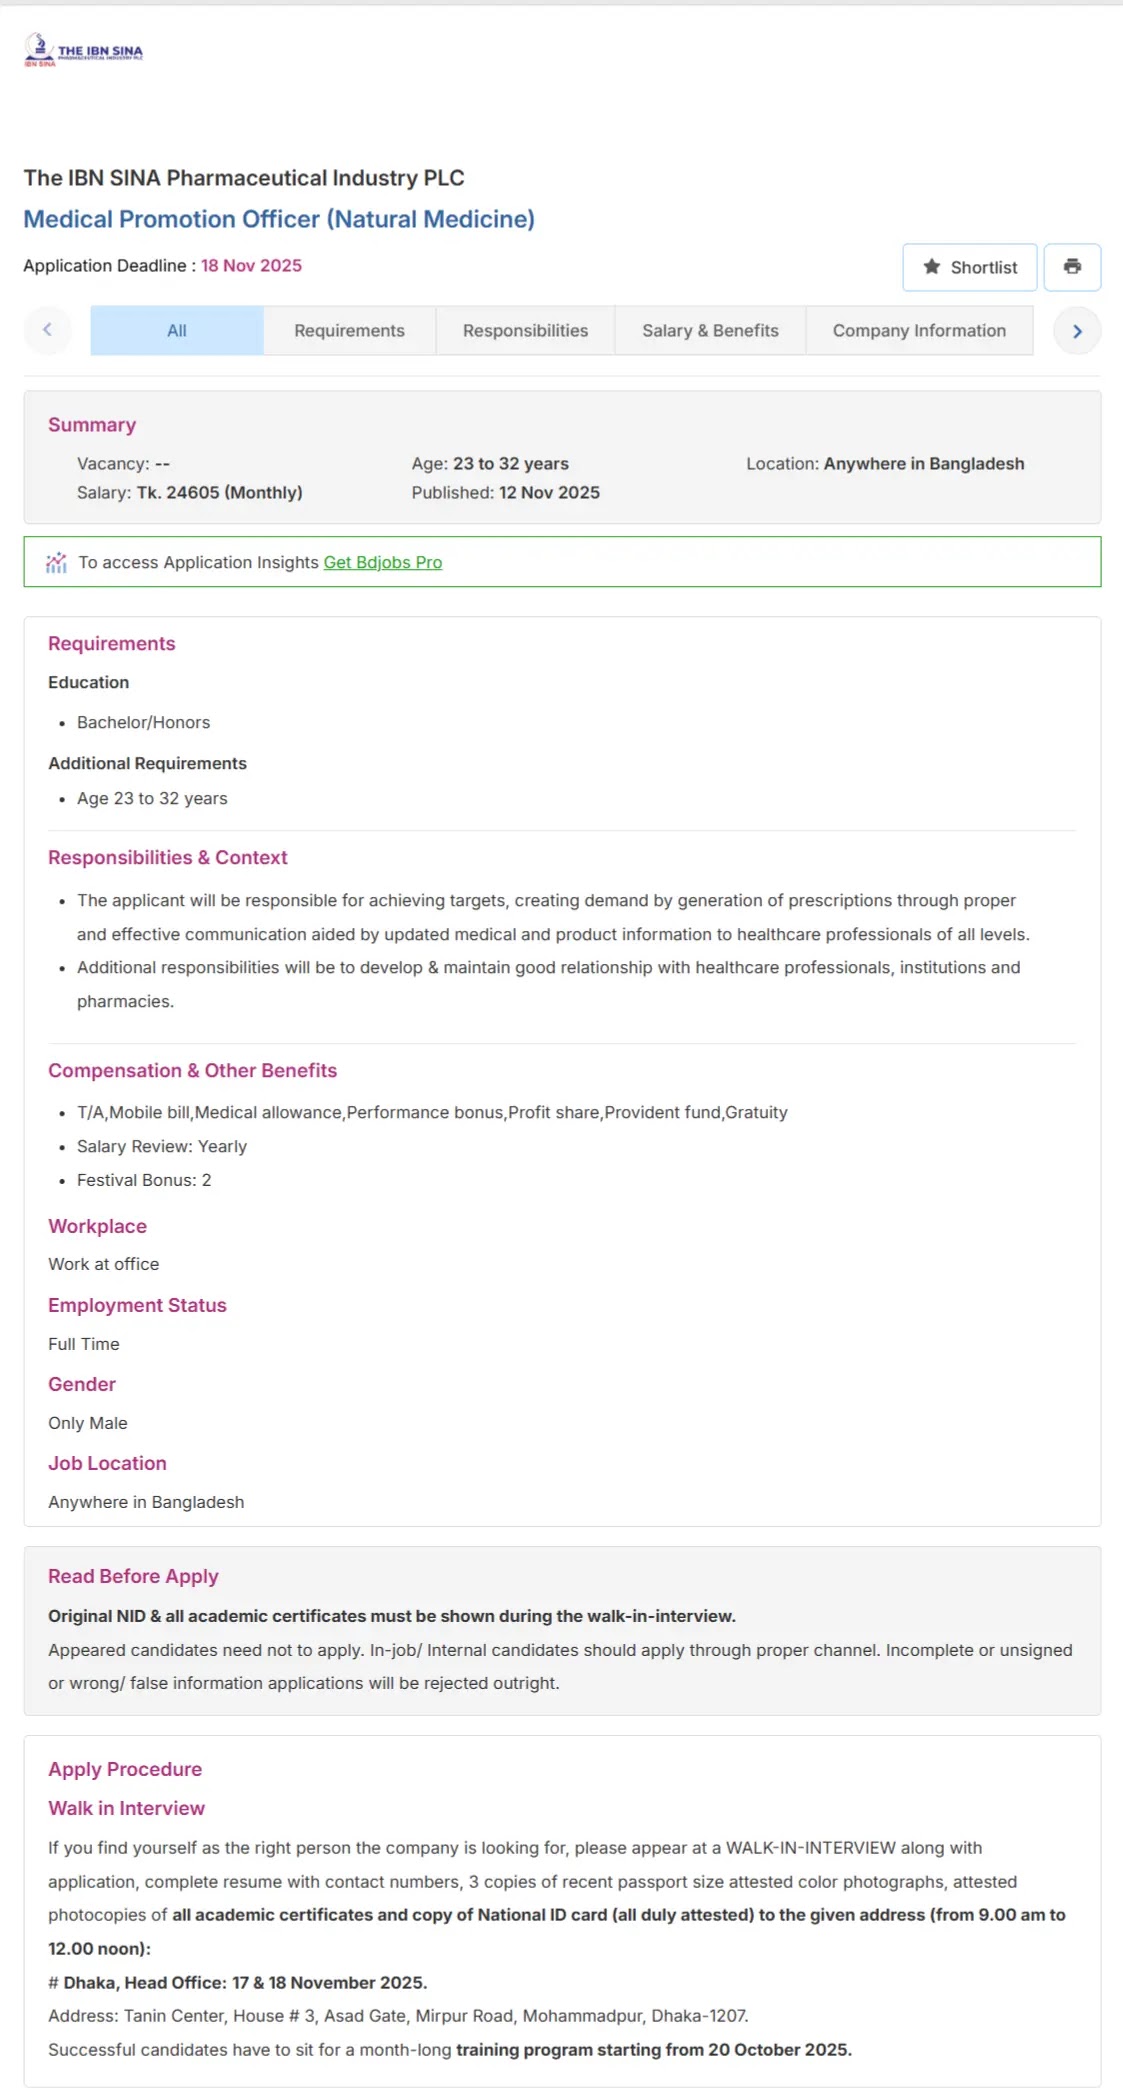Go to Salary & Benefits tab
The image size is (1123, 2100).
710,331
